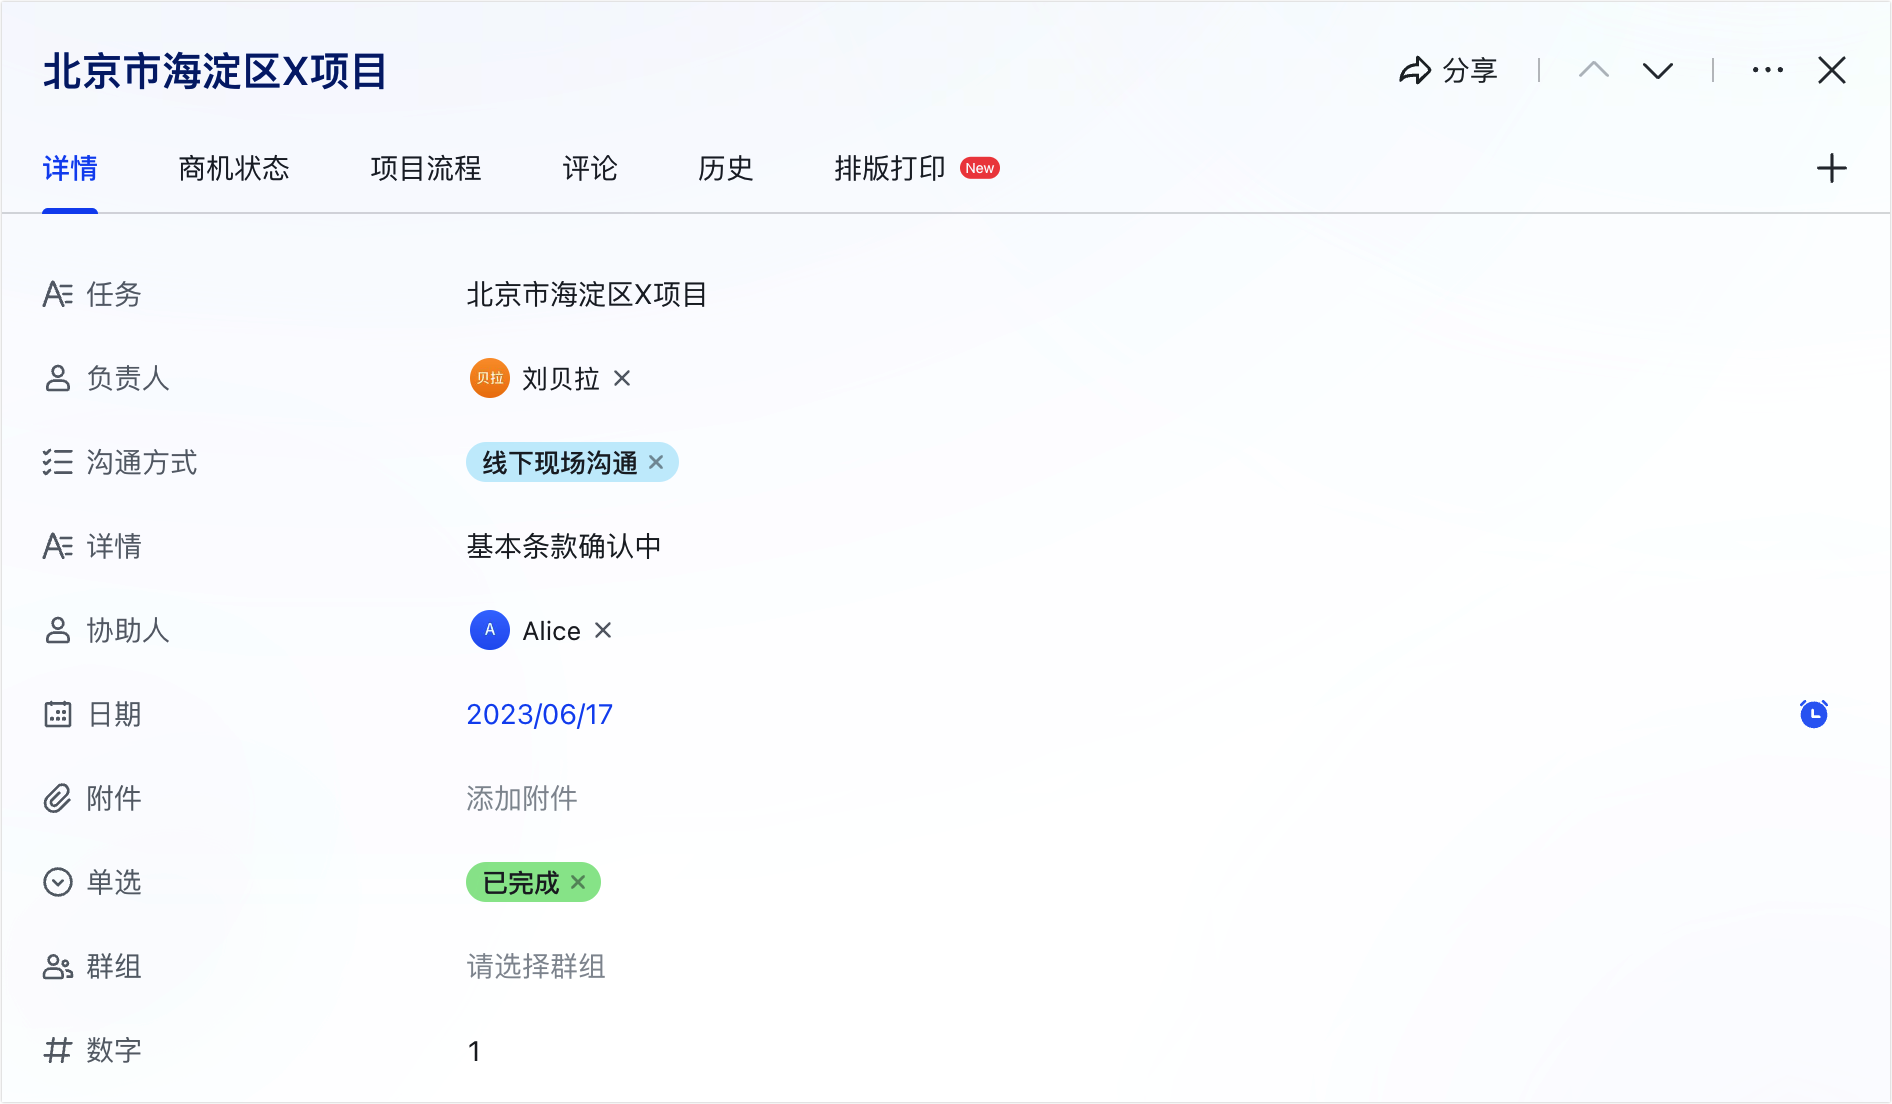The image size is (1892, 1104).
Task: Click the 基本条款确认中 details text field
Action: point(564,546)
